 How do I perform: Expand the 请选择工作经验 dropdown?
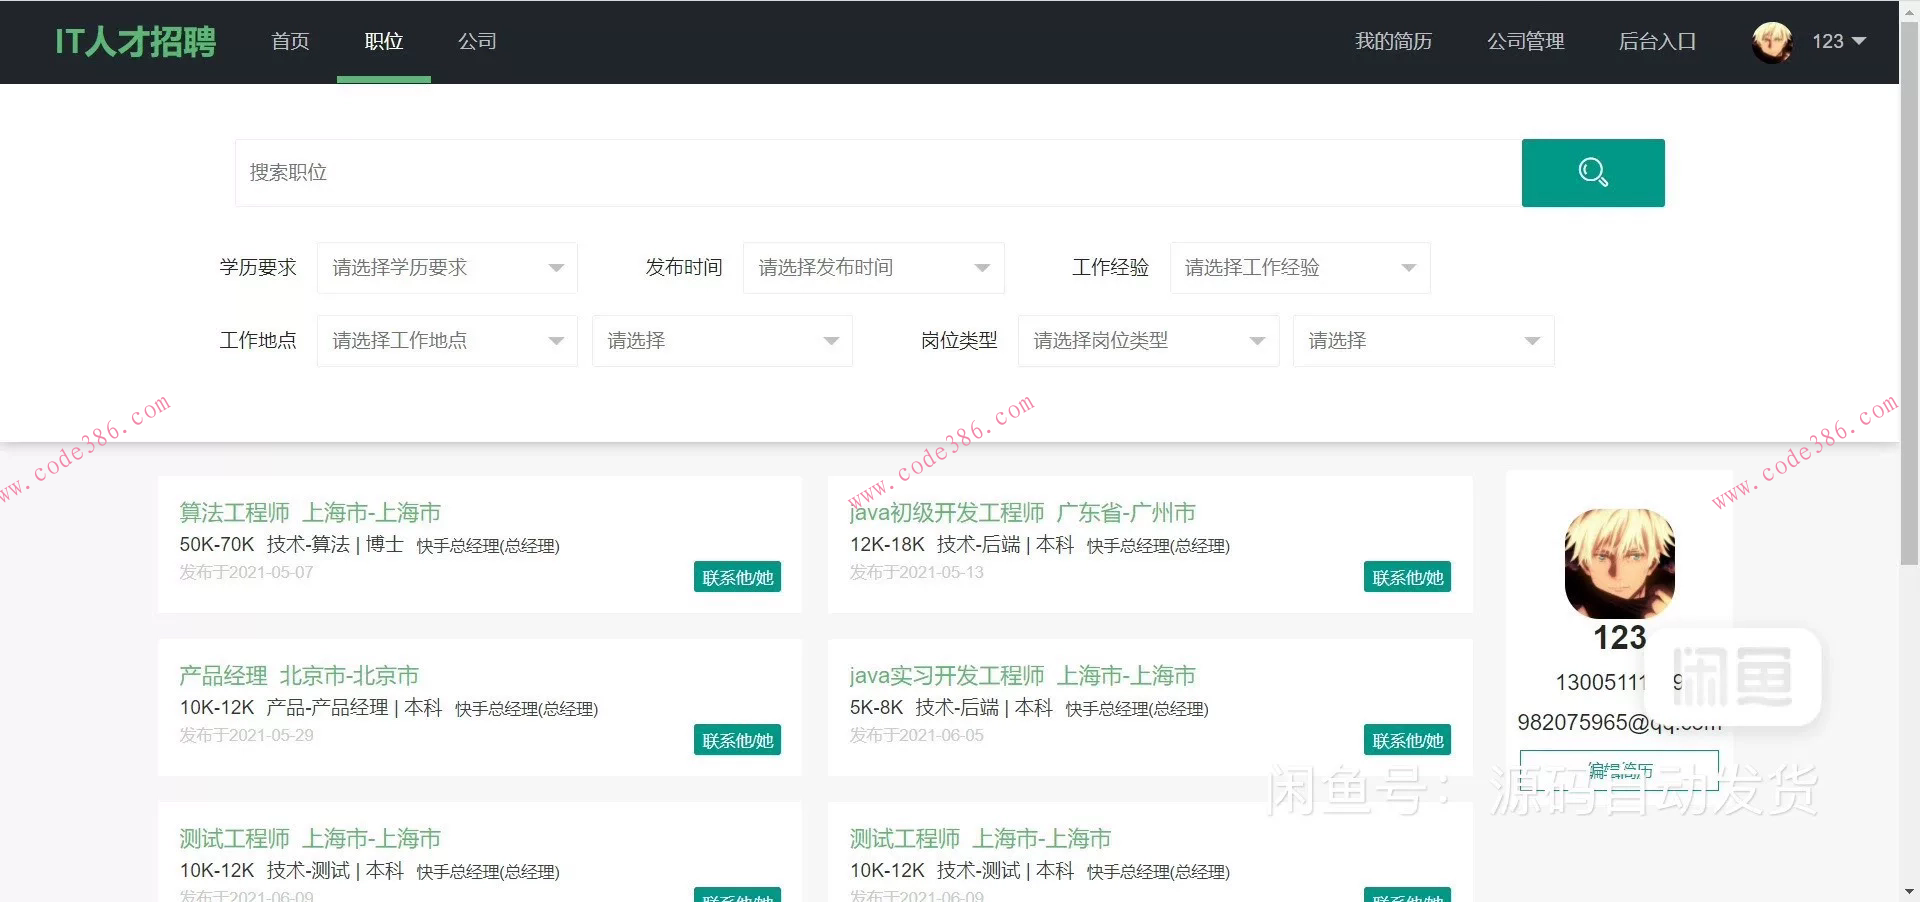pos(1299,267)
